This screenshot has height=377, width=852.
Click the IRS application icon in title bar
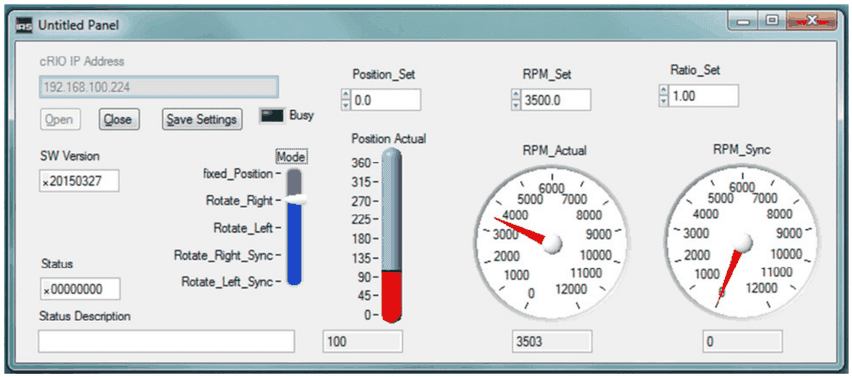(24, 24)
